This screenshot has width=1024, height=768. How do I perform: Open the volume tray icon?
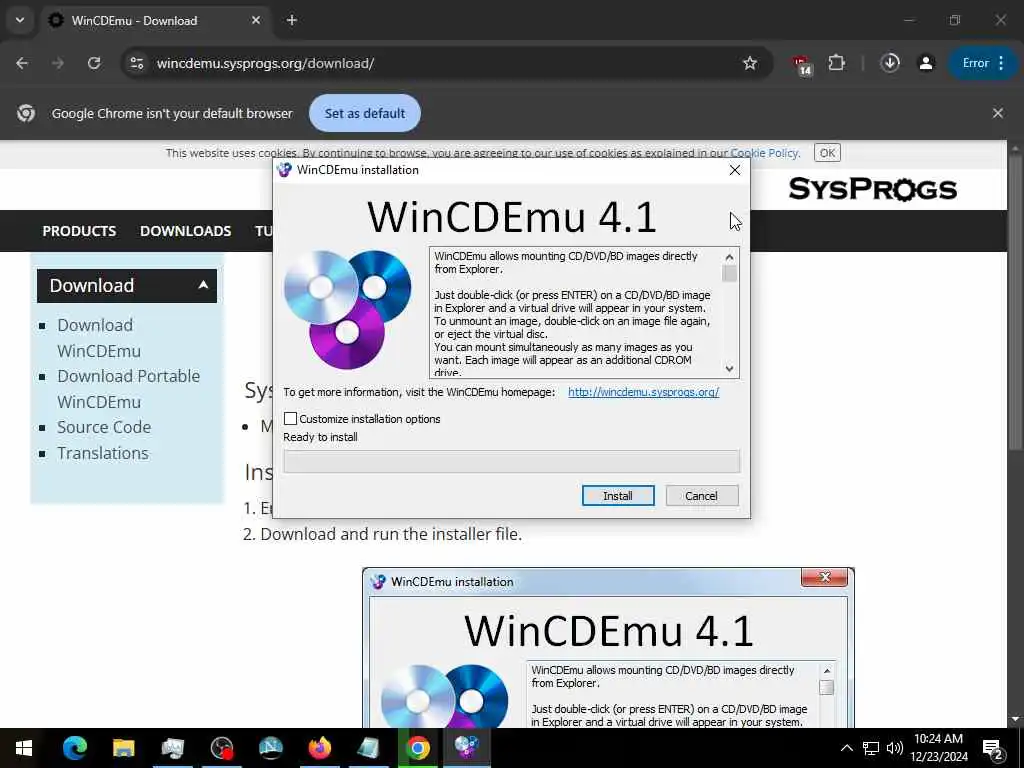point(895,748)
